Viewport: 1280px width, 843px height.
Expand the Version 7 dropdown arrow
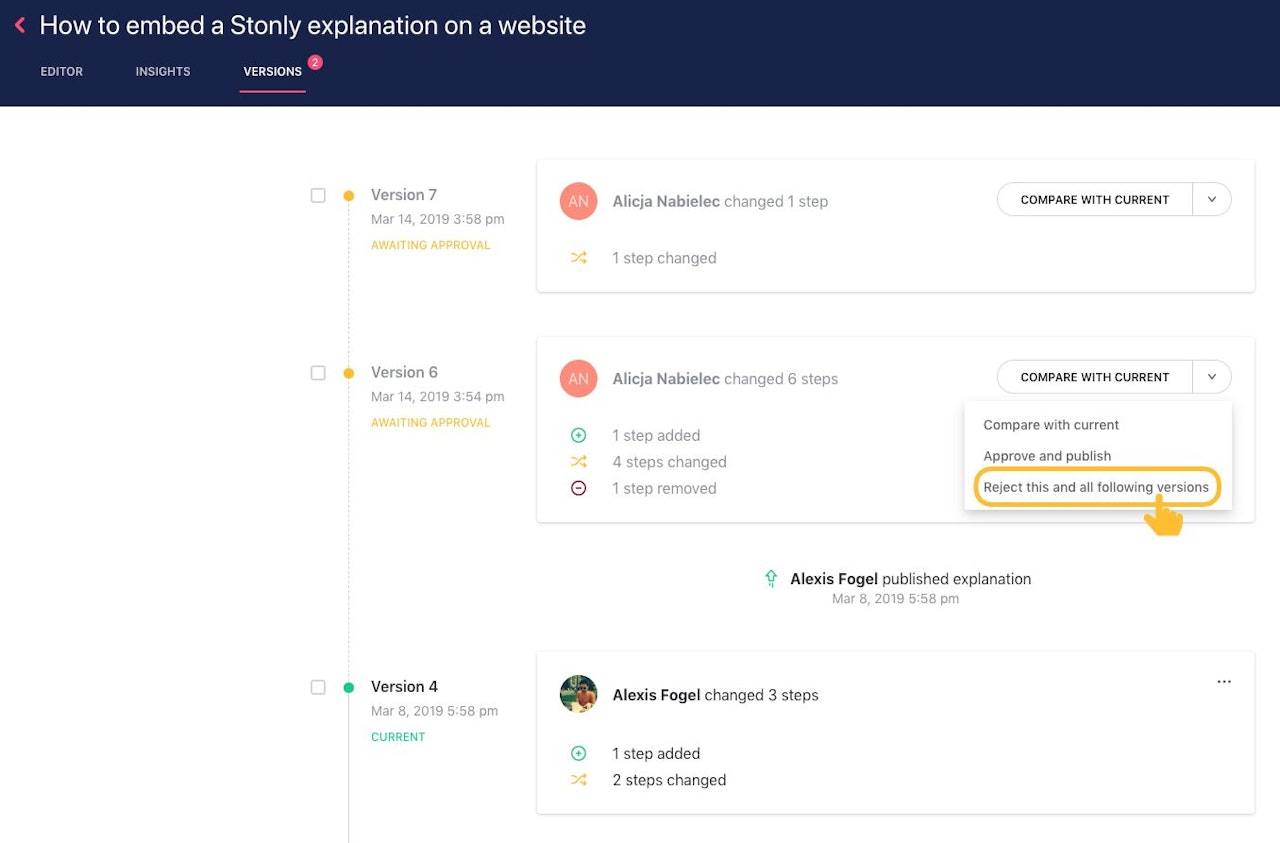[1212, 200]
